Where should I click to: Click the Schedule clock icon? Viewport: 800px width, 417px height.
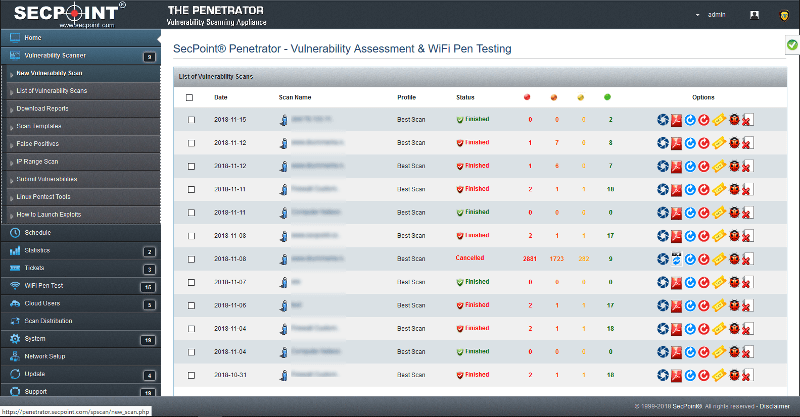point(15,233)
